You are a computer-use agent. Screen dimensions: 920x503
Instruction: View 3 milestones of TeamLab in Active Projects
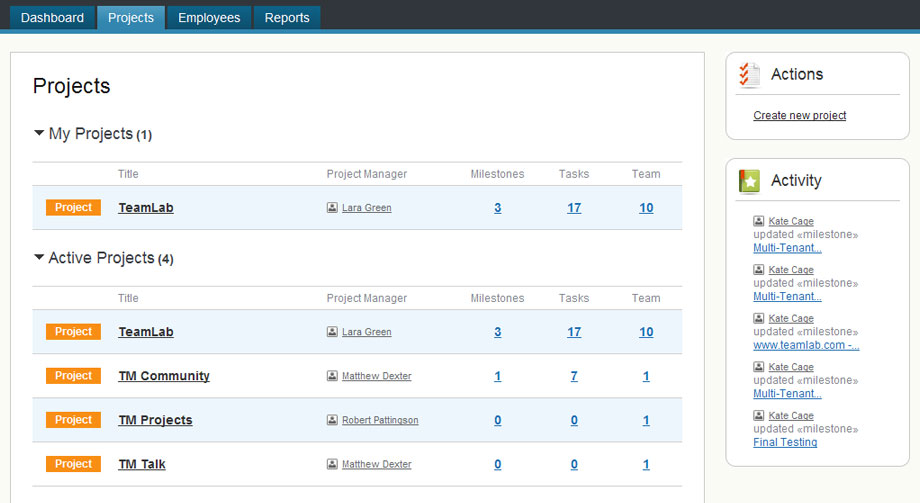pos(498,332)
